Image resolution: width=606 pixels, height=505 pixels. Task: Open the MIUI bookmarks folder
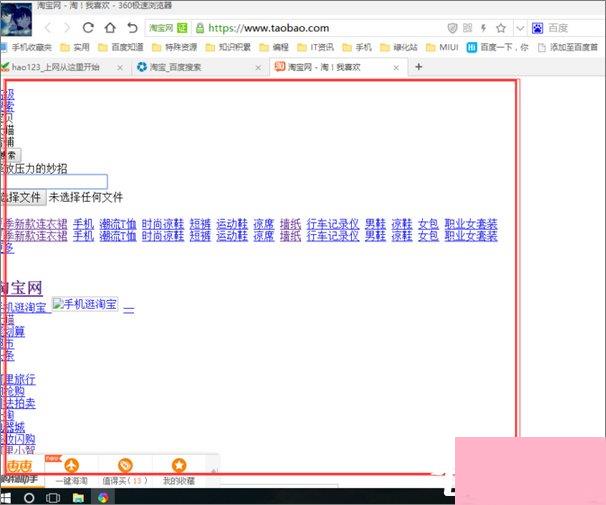coord(442,47)
